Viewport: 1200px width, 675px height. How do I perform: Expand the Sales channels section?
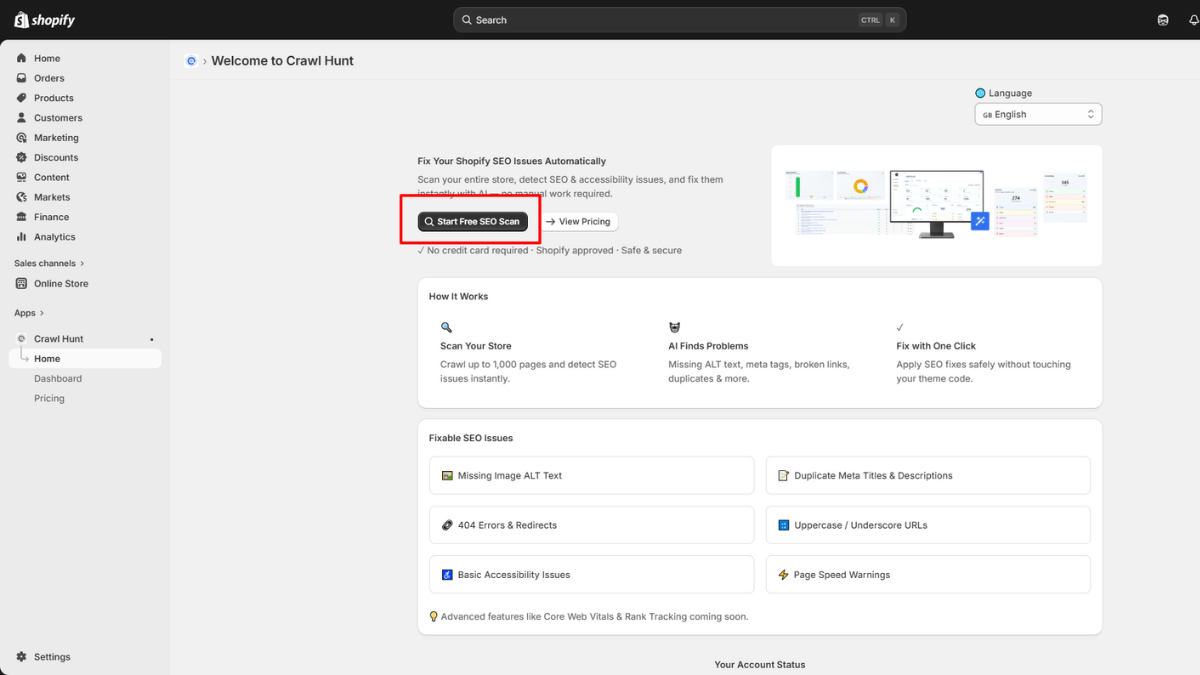point(49,263)
